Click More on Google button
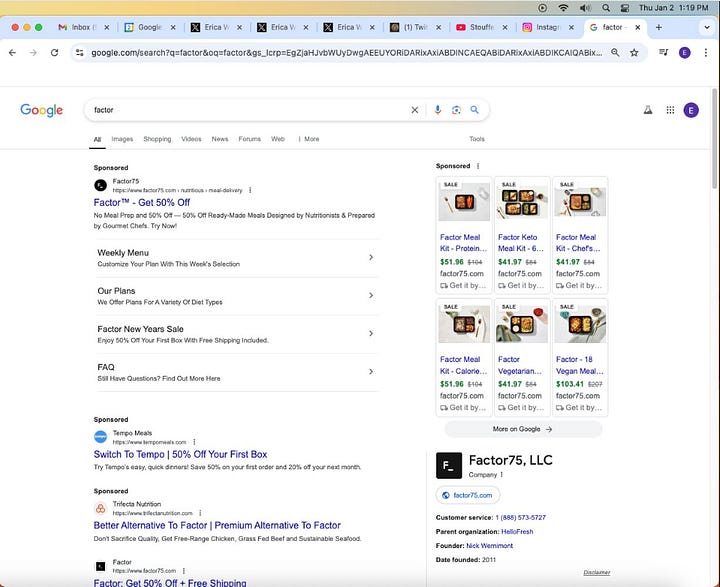The width and height of the screenshot is (720, 587). (523, 429)
